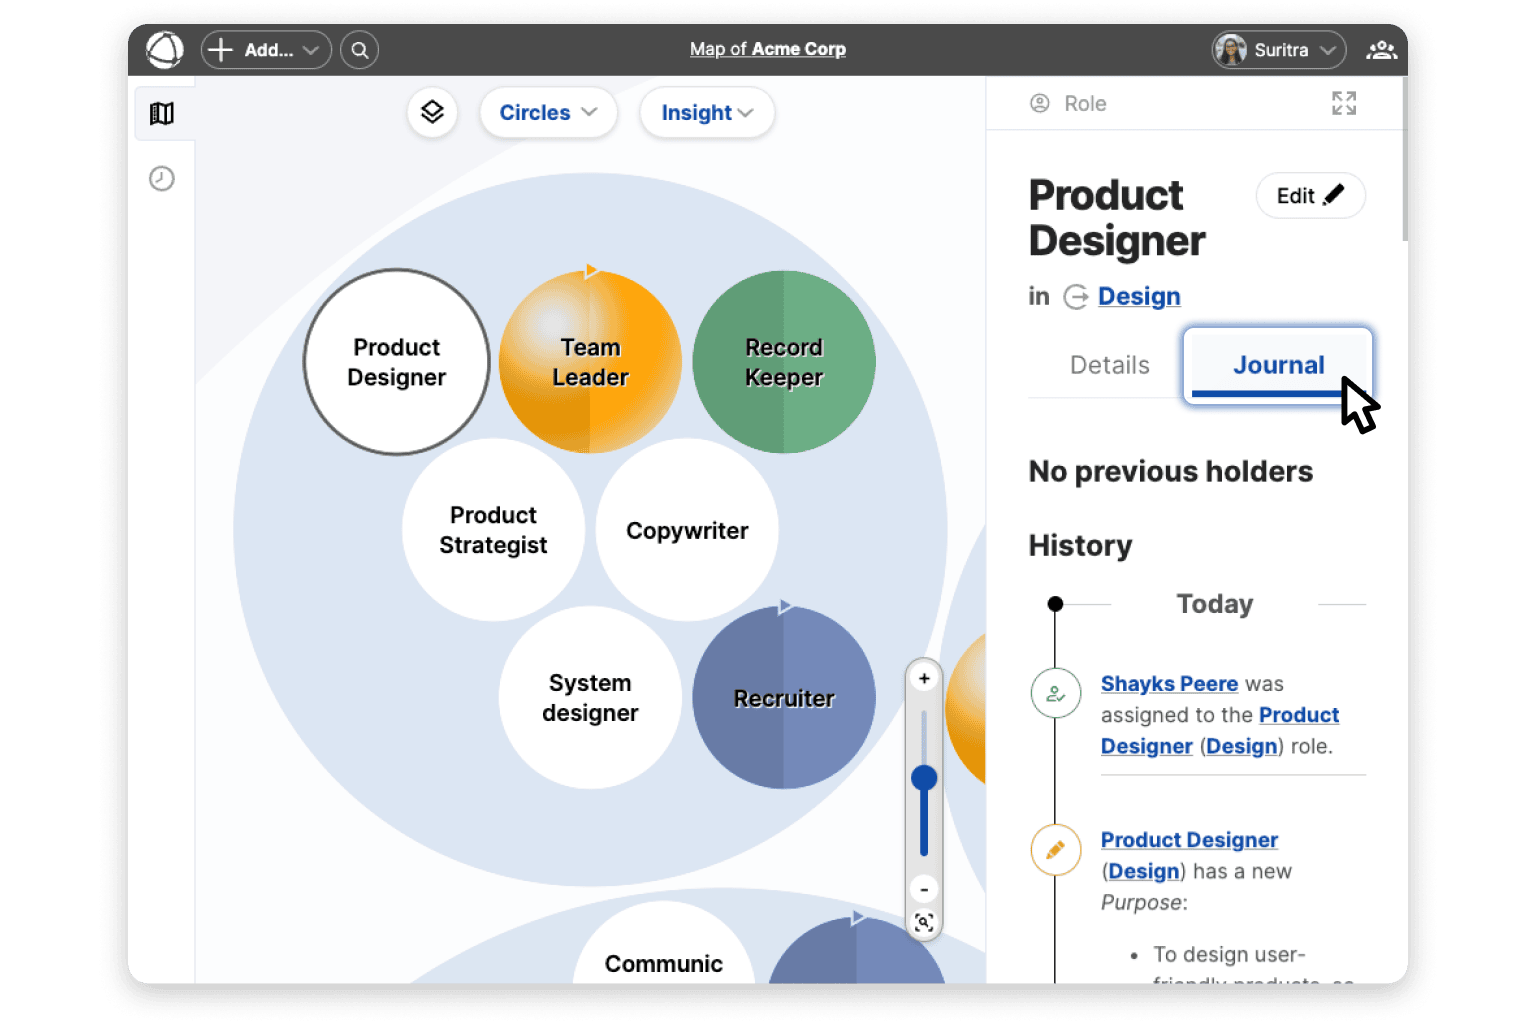Click the orange pencil edit history icon
This screenshot has height=1024, width=1536.
[x=1056, y=850]
